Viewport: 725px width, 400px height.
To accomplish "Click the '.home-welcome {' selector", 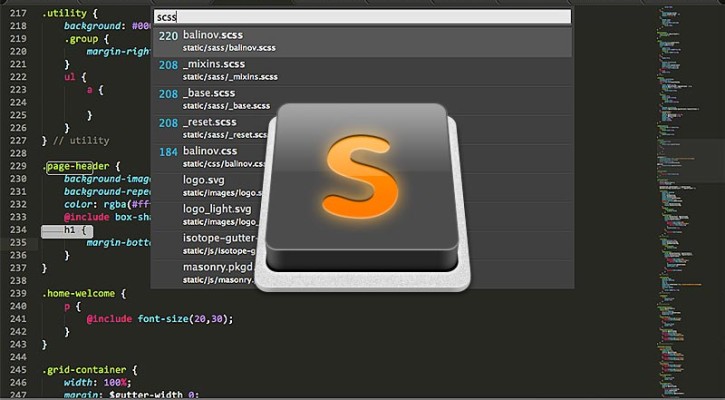I will (x=84, y=294).
